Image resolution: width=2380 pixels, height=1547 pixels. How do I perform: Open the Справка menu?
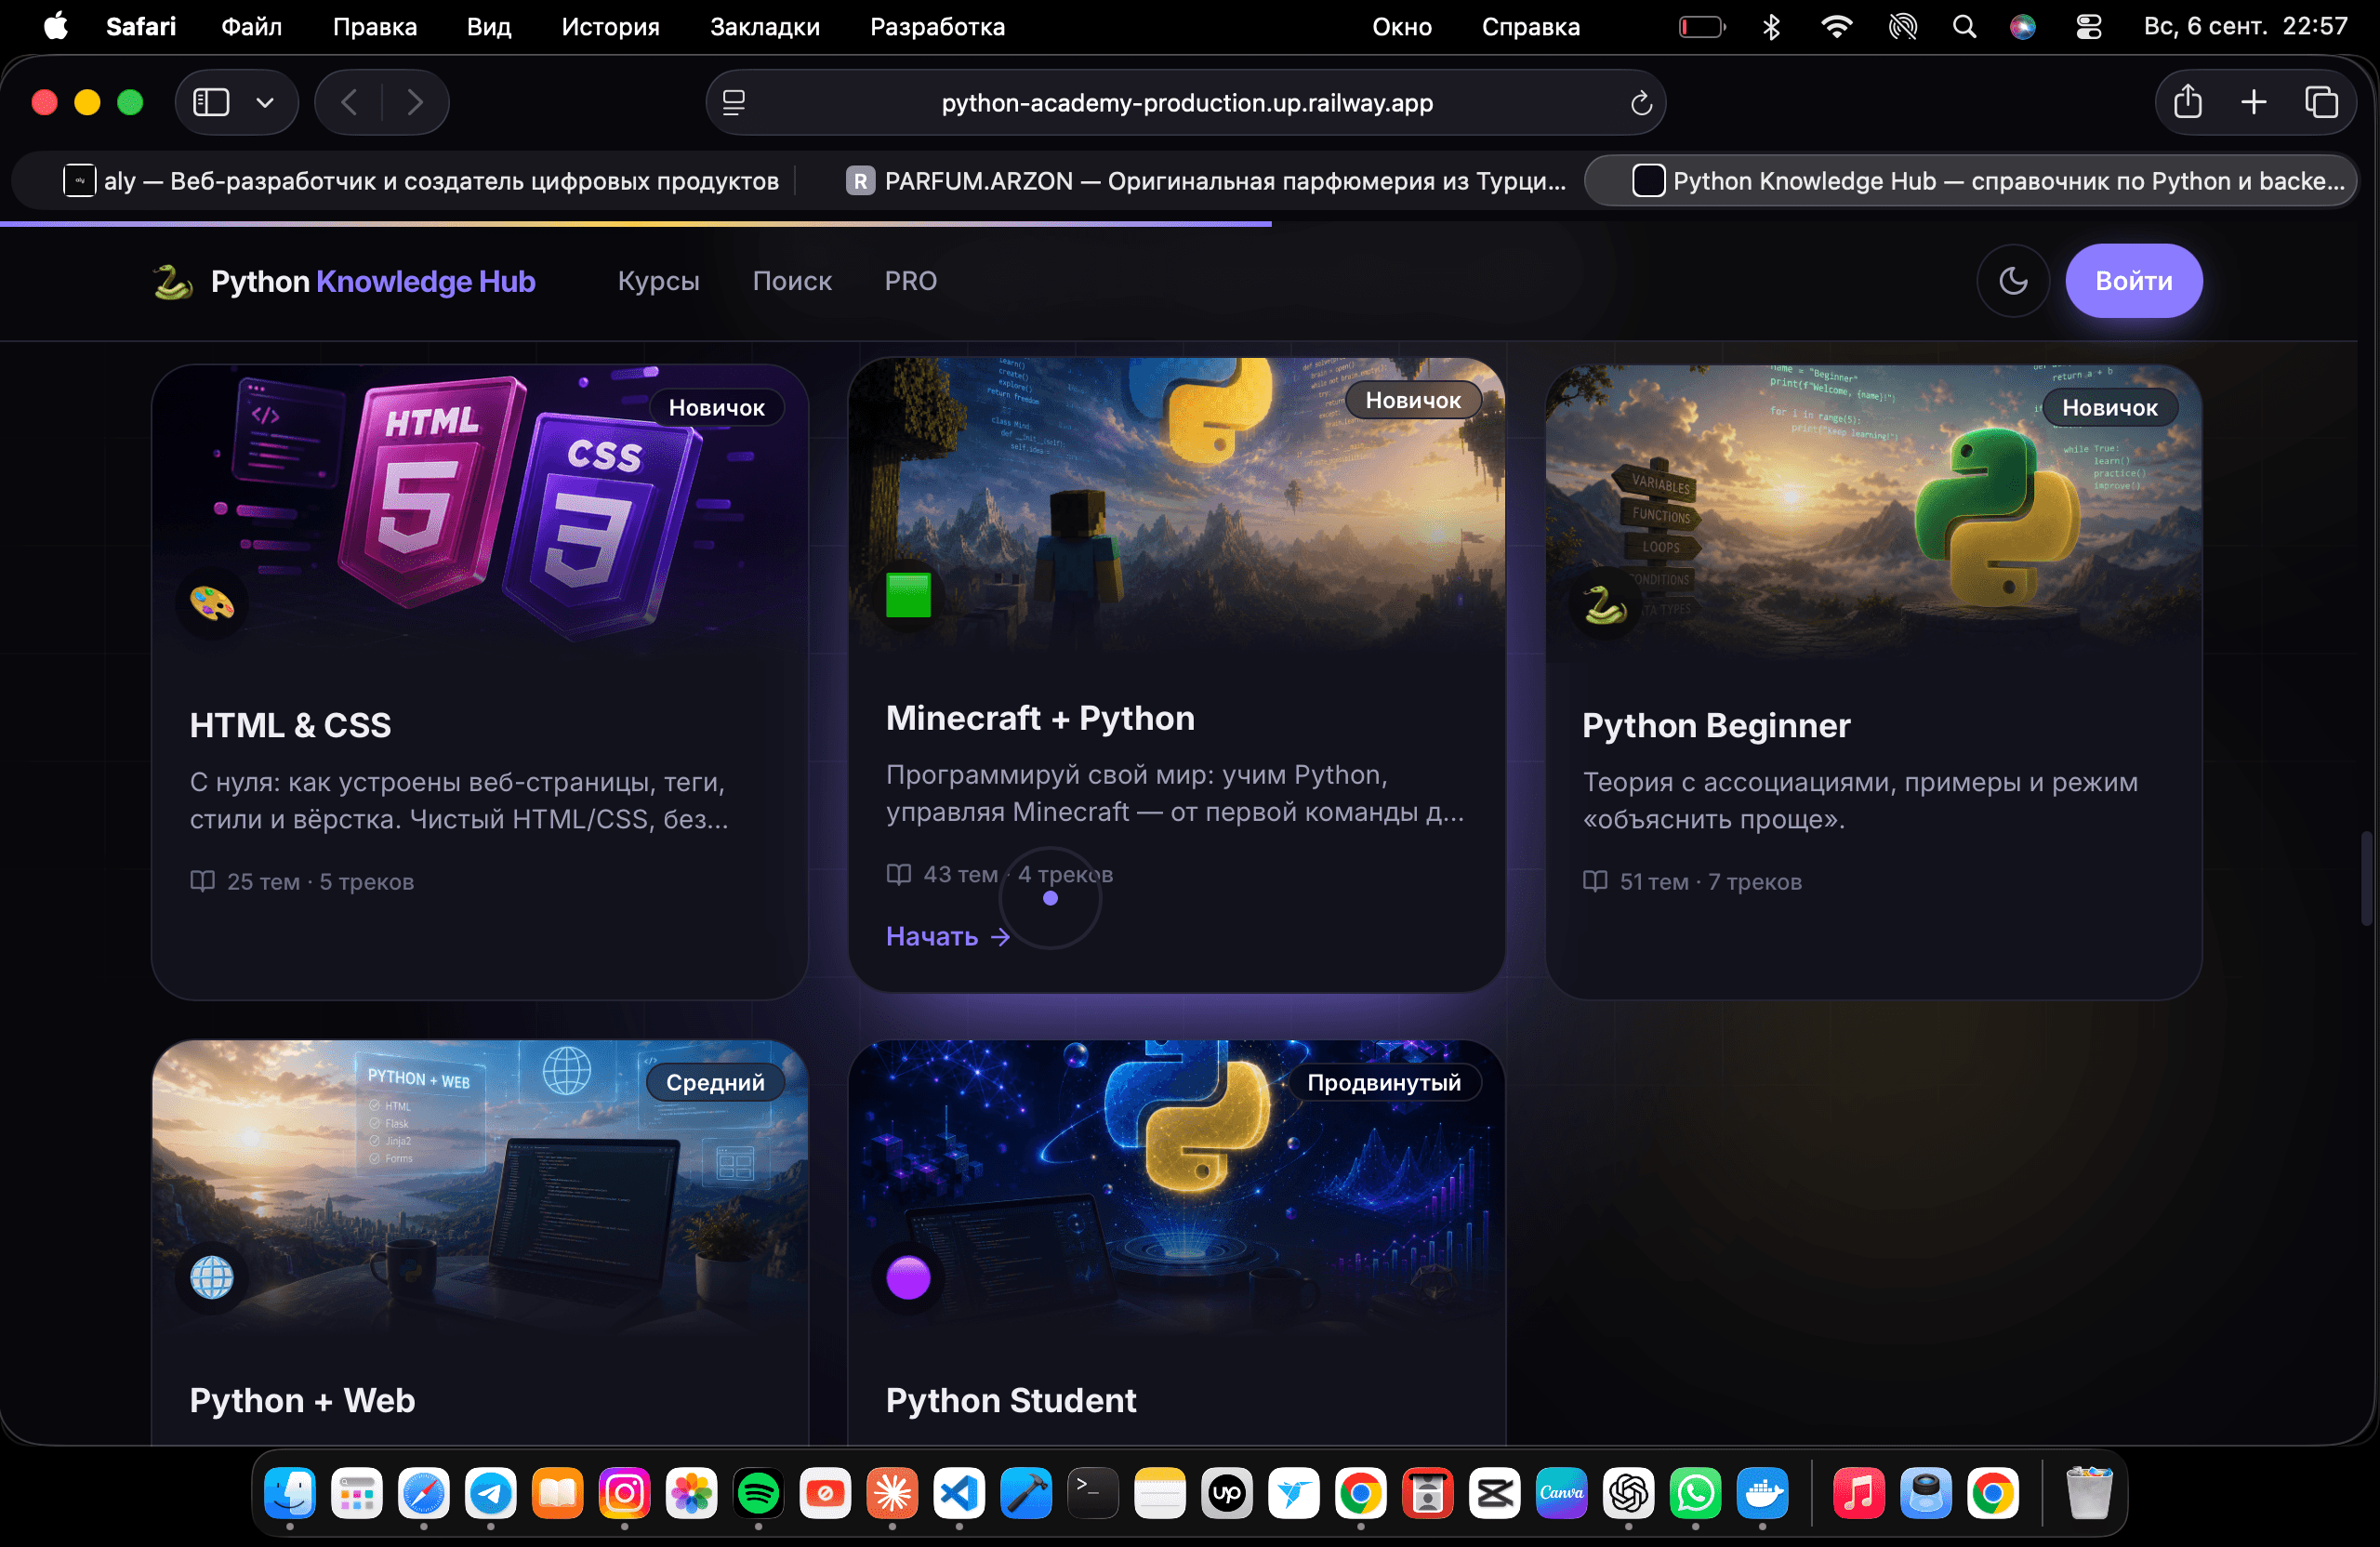point(1530,27)
